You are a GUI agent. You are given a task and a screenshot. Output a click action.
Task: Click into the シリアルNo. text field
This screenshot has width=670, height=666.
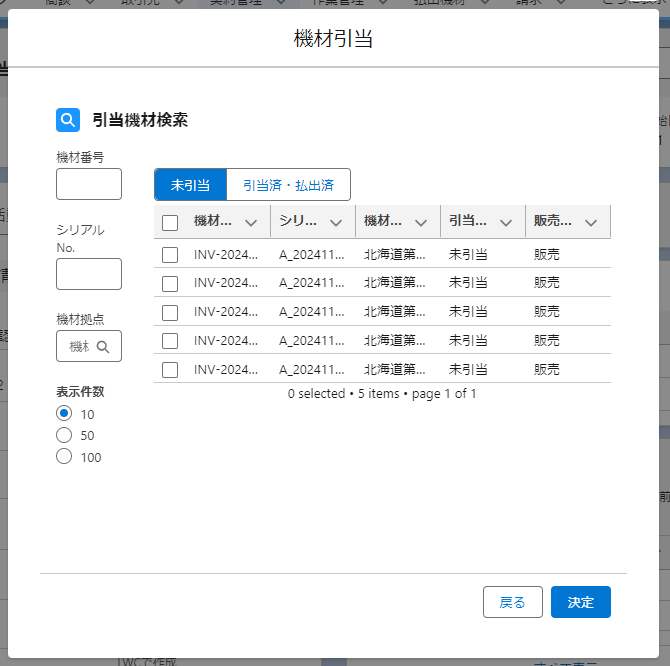[89, 274]
